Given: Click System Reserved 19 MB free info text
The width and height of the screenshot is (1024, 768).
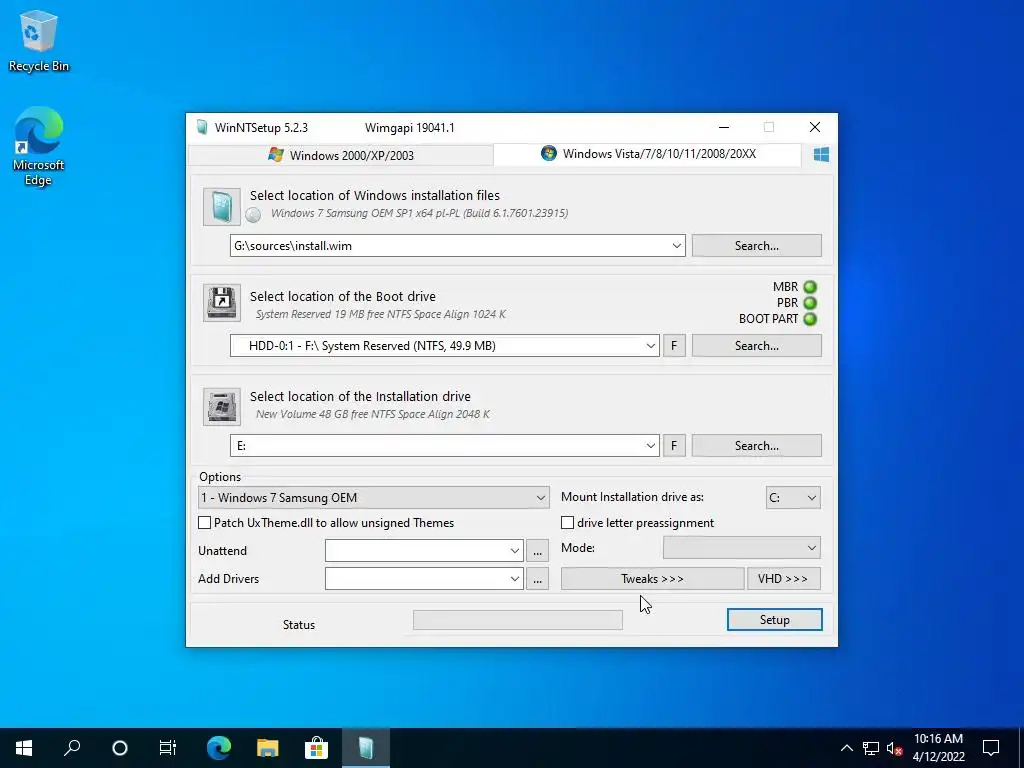Looking at the screenshot, I should [x=381, y=314].
